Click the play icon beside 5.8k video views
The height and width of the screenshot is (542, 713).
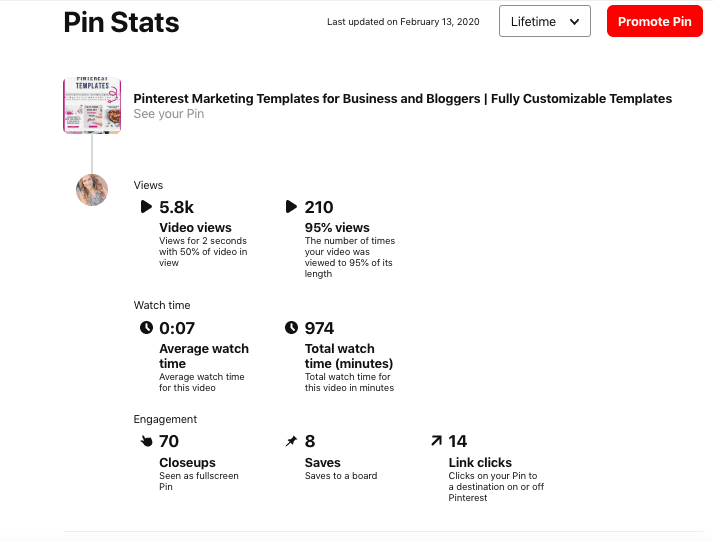tap(146, 207)
